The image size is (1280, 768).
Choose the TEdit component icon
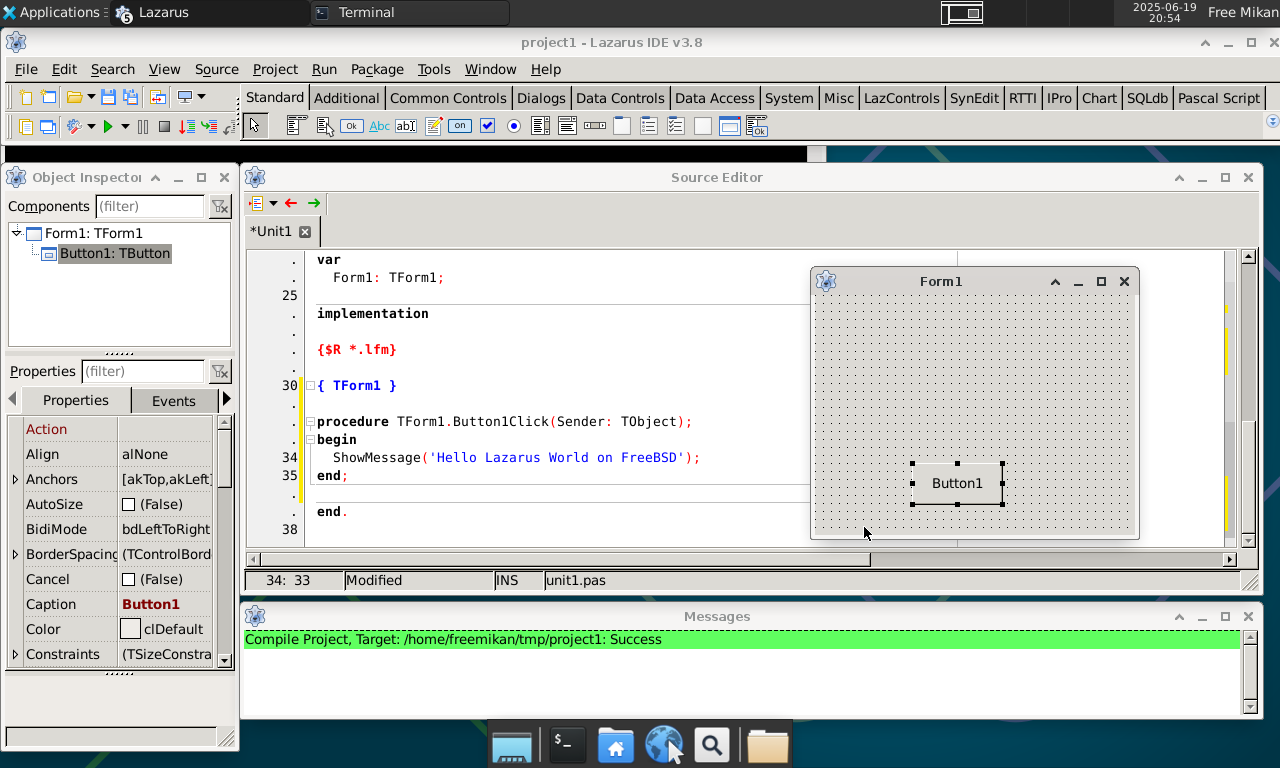click(x=406, y=126)
